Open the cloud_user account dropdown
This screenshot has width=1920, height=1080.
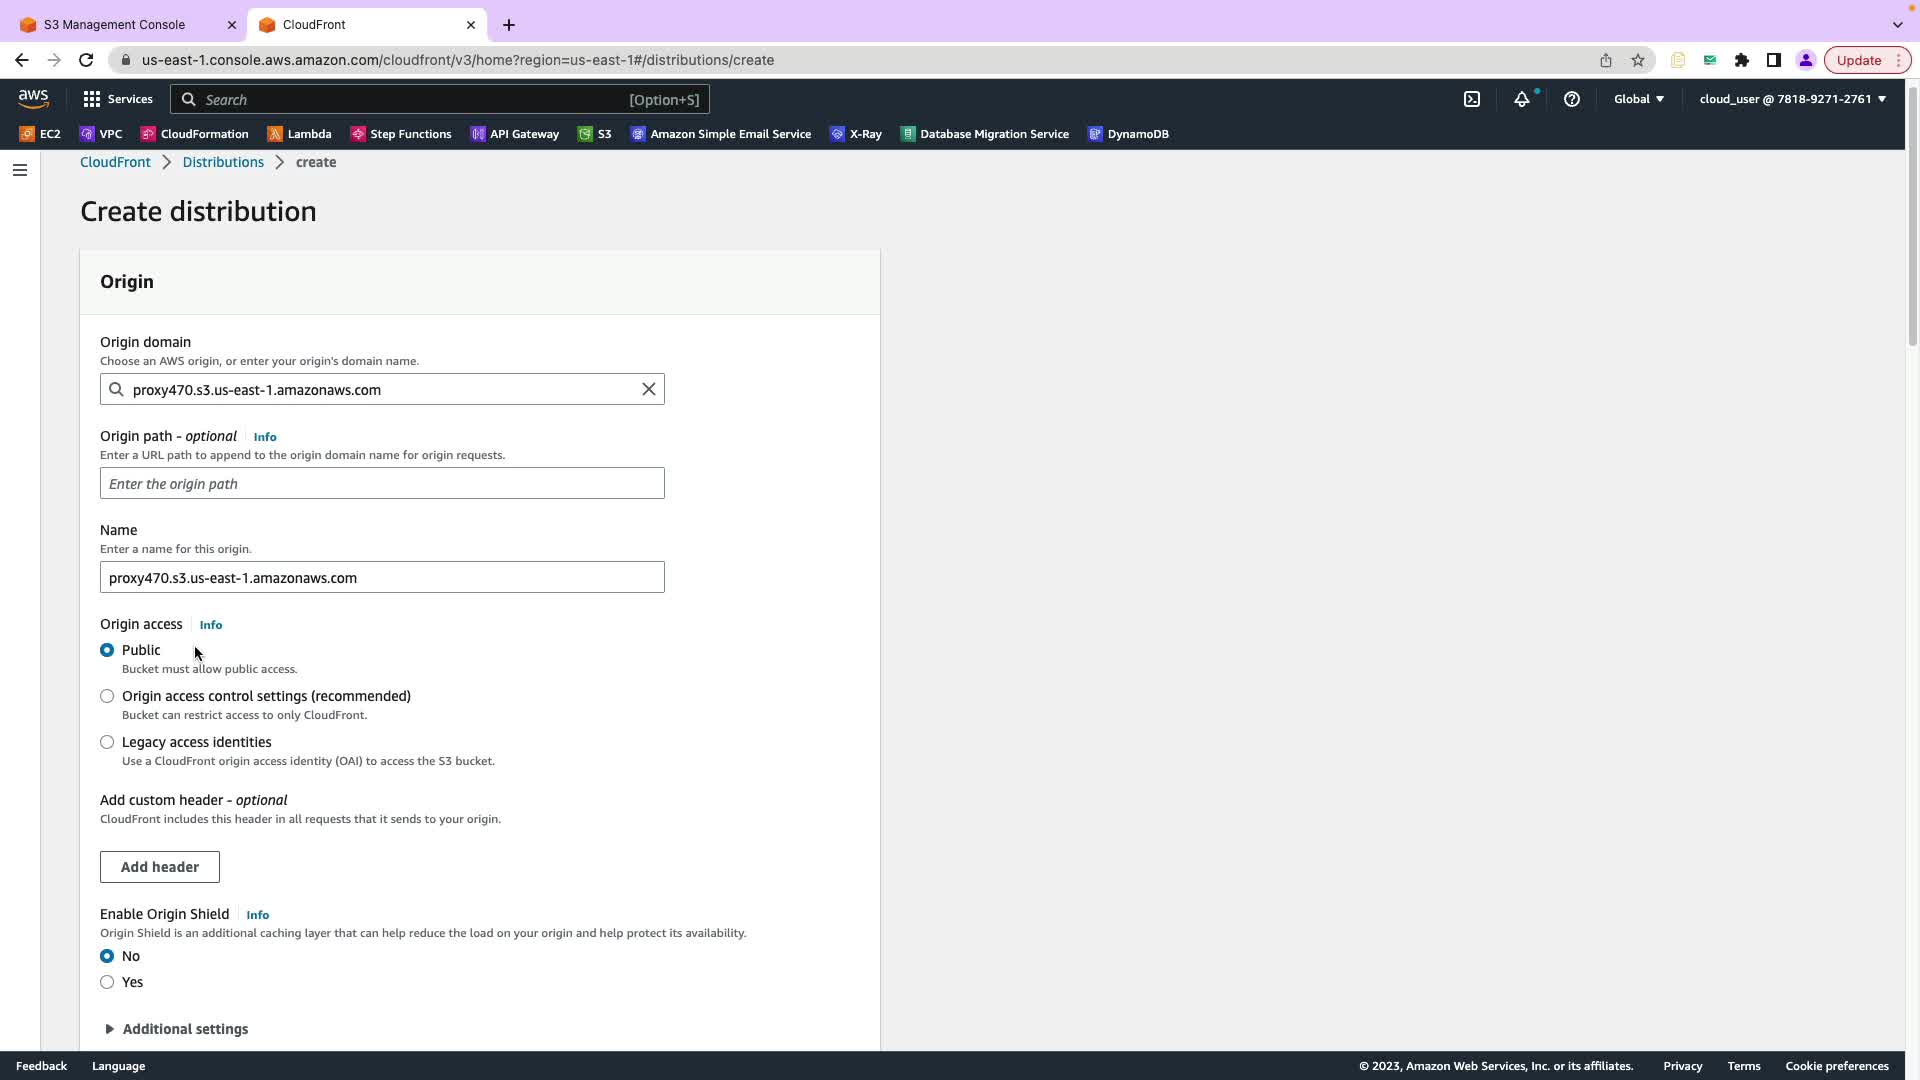point(1792,99)
